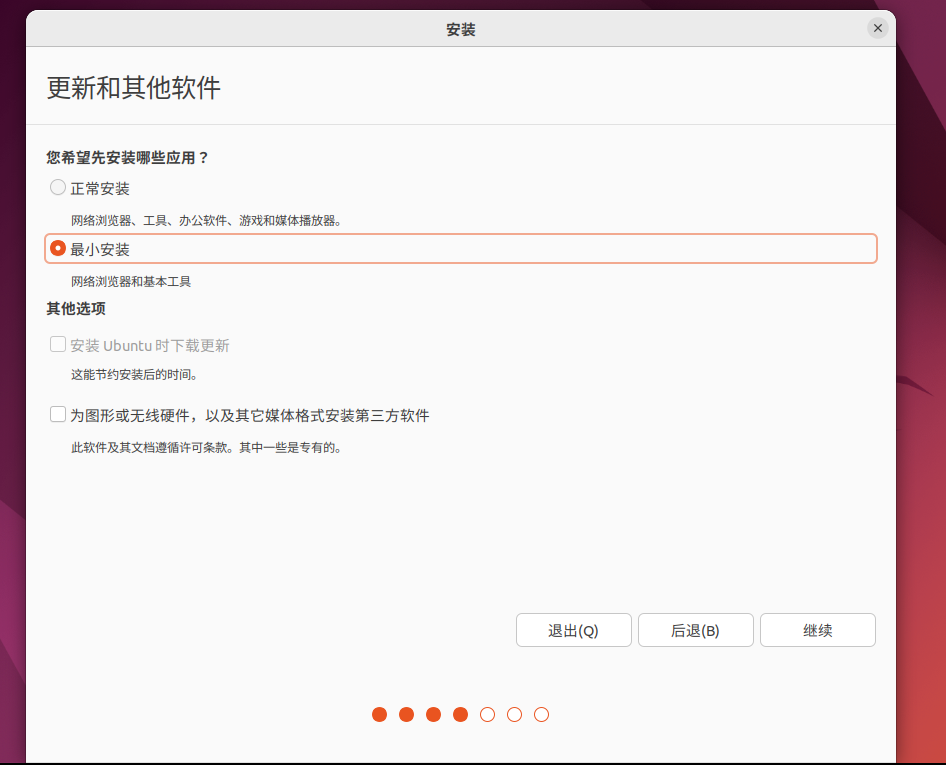
Task: Toggle 安装 Ubuntu 时下载更新 checkbox
Action: click(x=58, y=344)
